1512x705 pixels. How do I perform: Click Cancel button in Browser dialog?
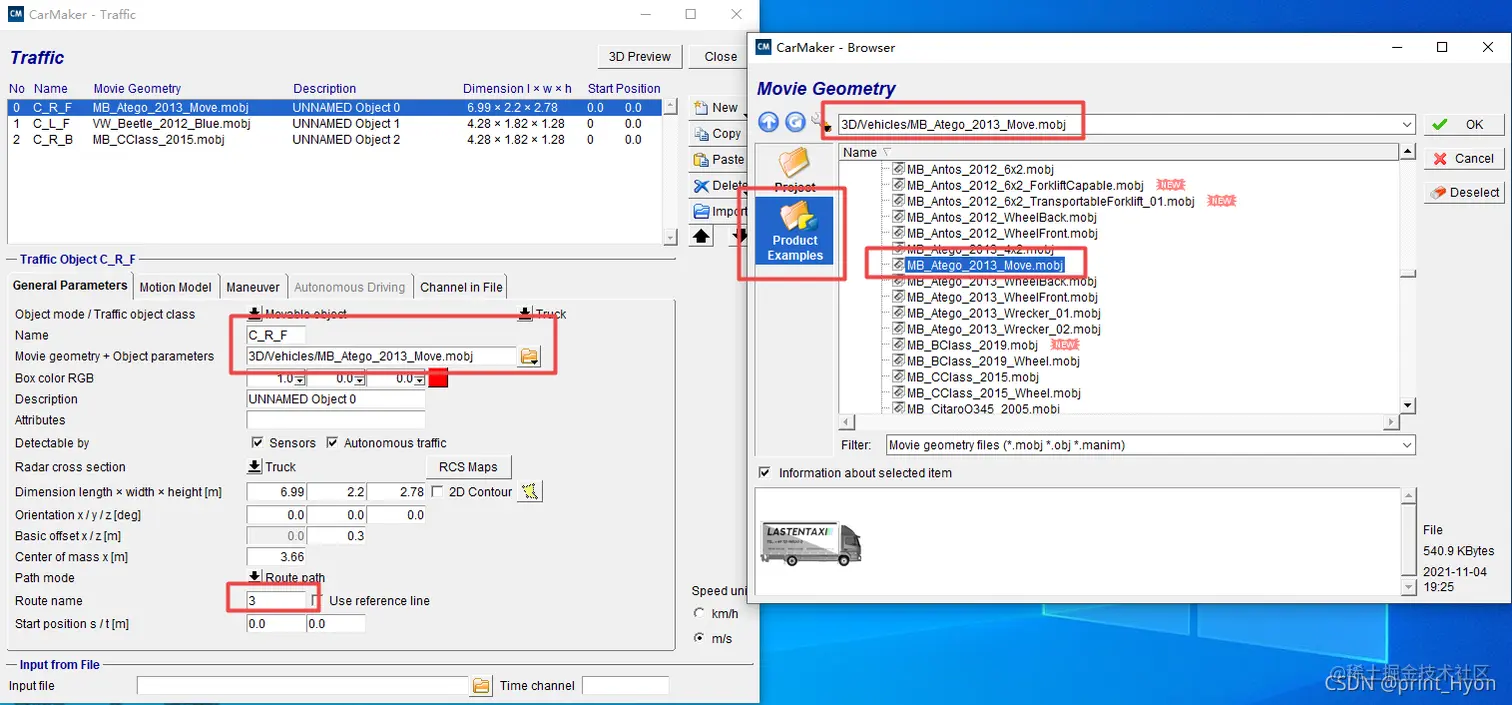click(x=1464, y=158)
